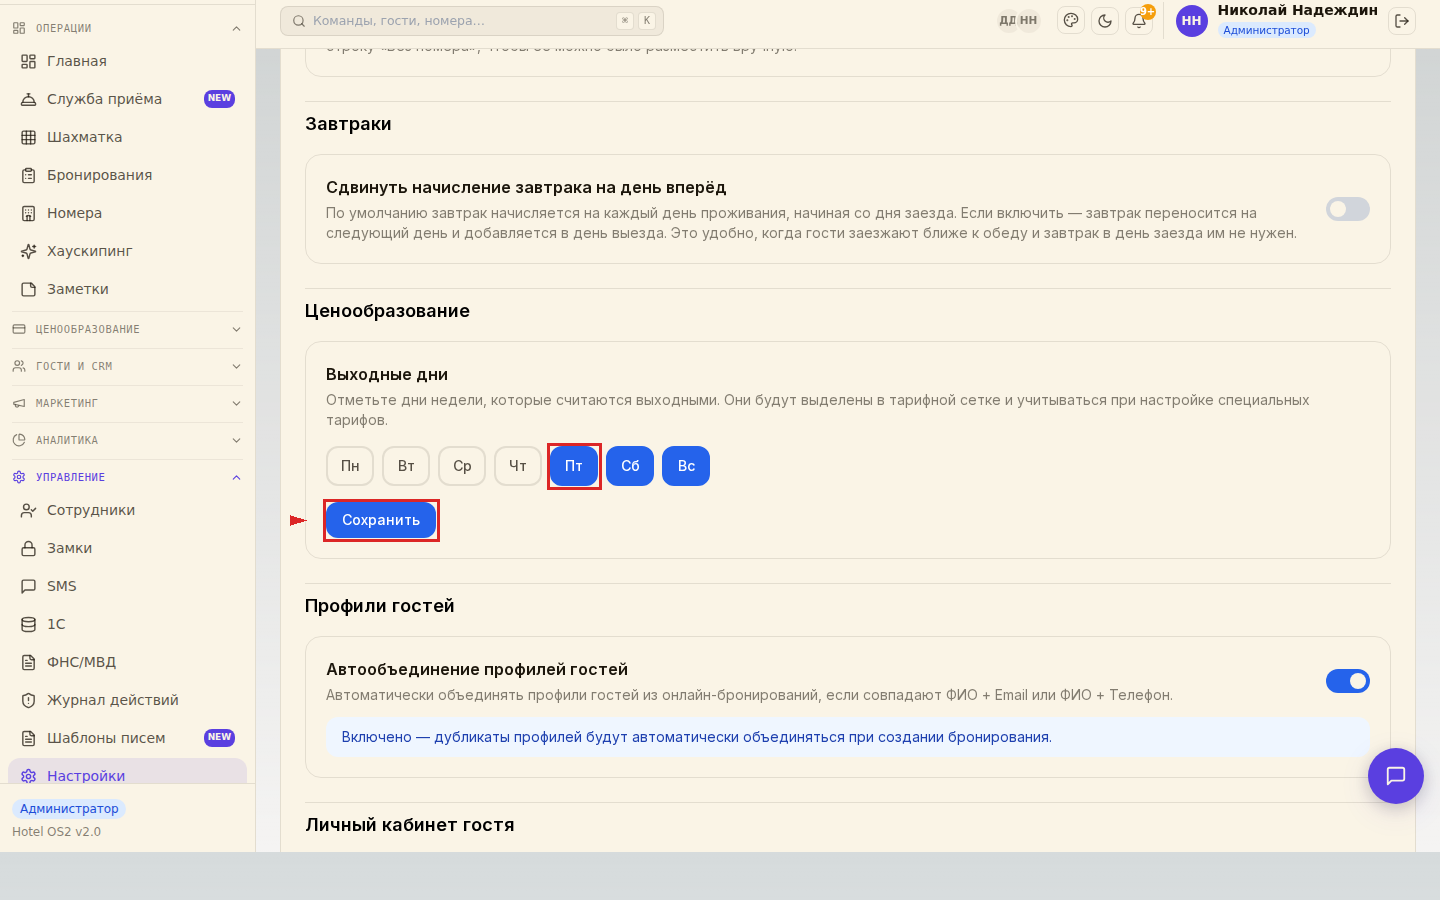Click the Бронирования clipboard icon
The width and height of the screenshot is (1440, 900).
tap(28, 175)
